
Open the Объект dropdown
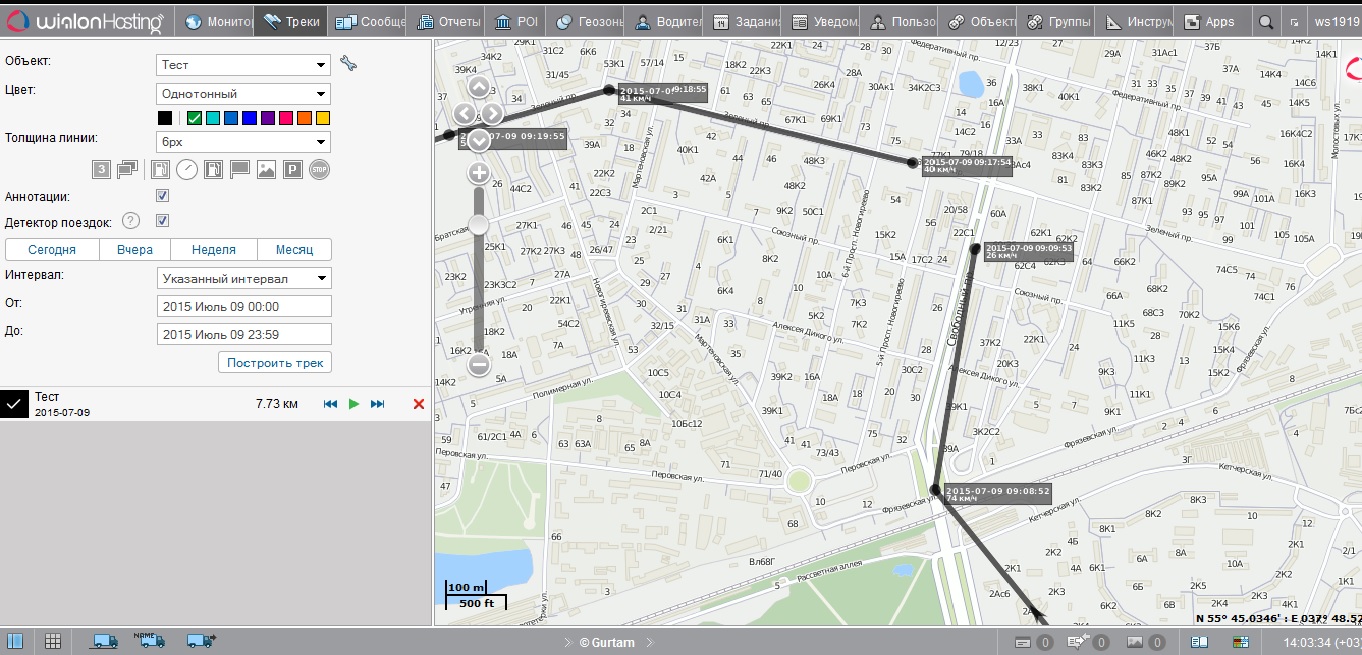pos(244,65)
